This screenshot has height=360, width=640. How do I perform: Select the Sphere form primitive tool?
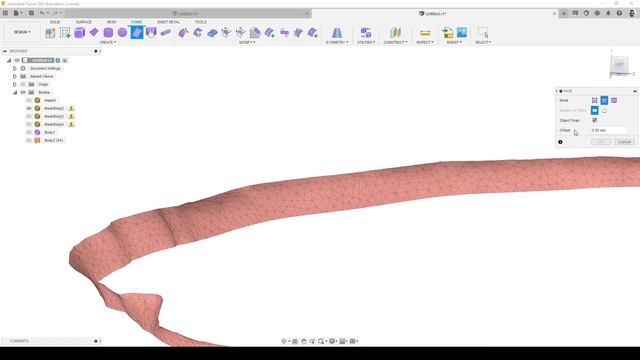(x=122, y=32)
